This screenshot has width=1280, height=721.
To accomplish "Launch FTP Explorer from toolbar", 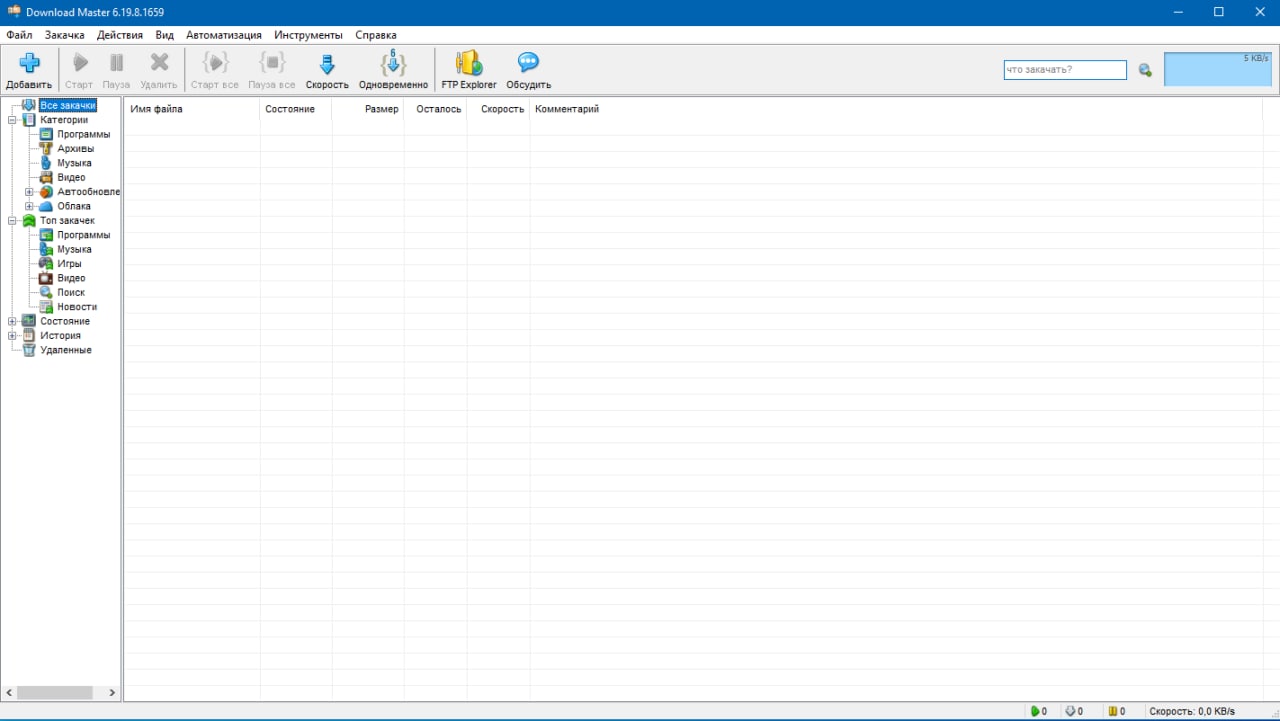I will point(469,70).
